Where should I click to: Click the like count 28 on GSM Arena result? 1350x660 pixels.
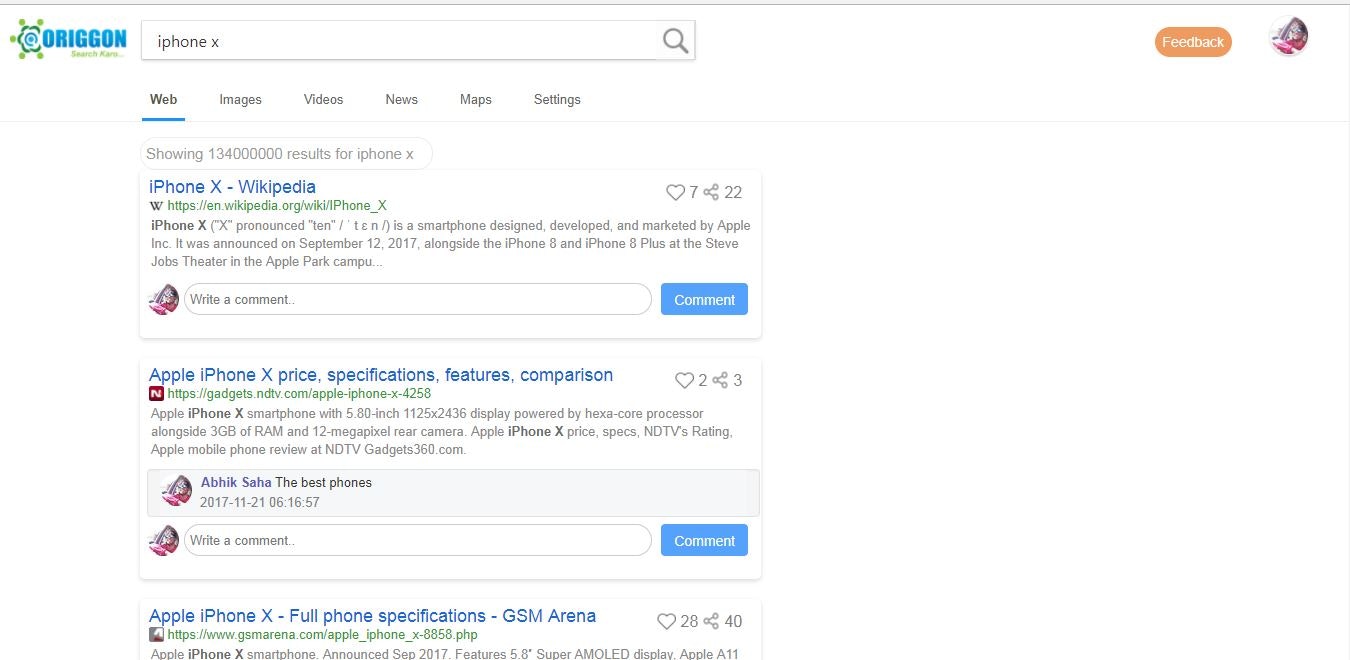tap(689, 621)
